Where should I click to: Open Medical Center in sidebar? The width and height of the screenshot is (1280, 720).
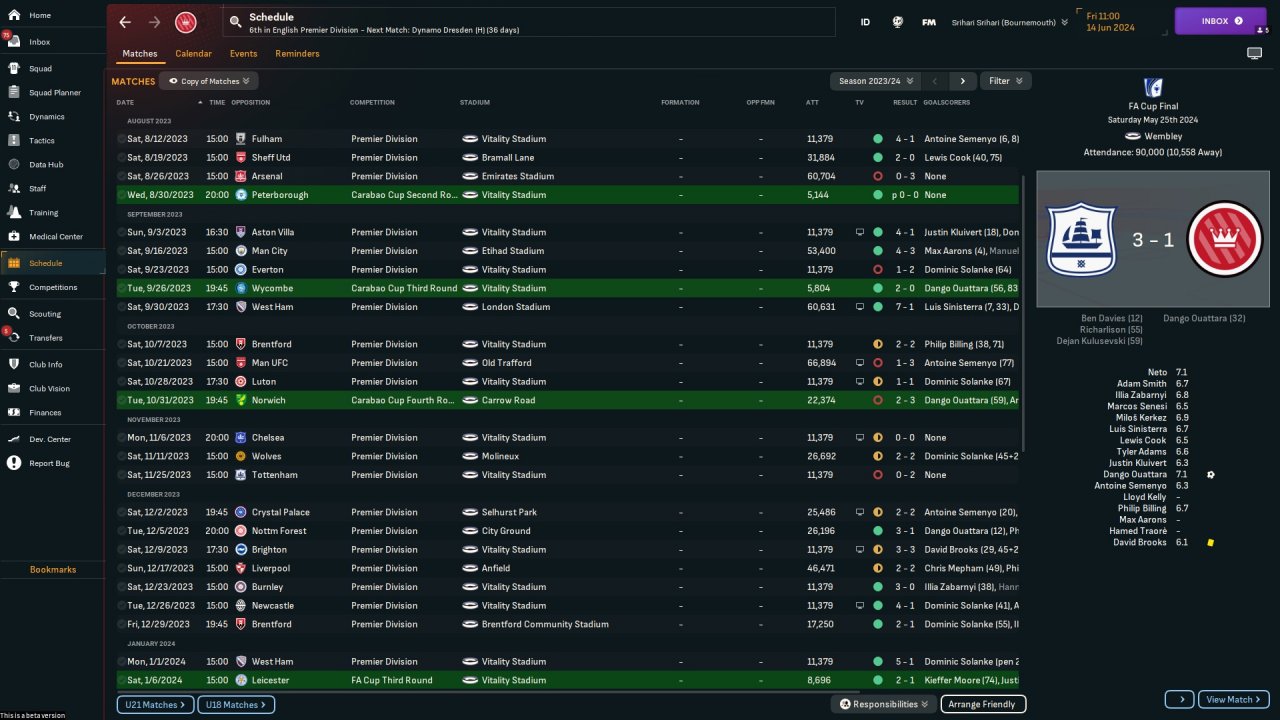click(55, 237)
